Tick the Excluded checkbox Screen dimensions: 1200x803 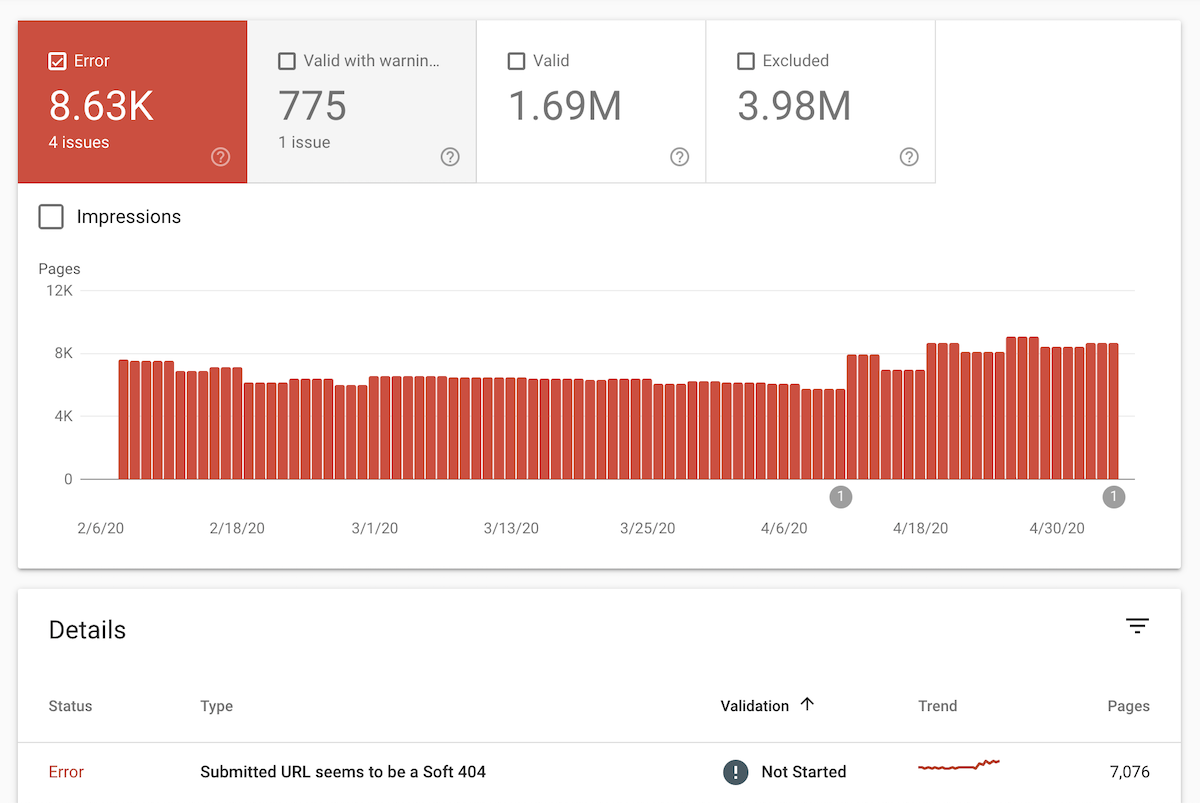tap(745, 61)
